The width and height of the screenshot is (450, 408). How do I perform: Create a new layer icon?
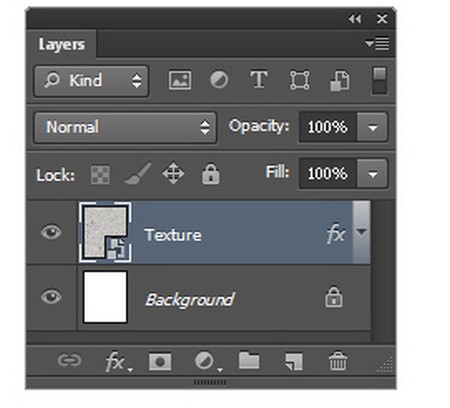(294, 362)
